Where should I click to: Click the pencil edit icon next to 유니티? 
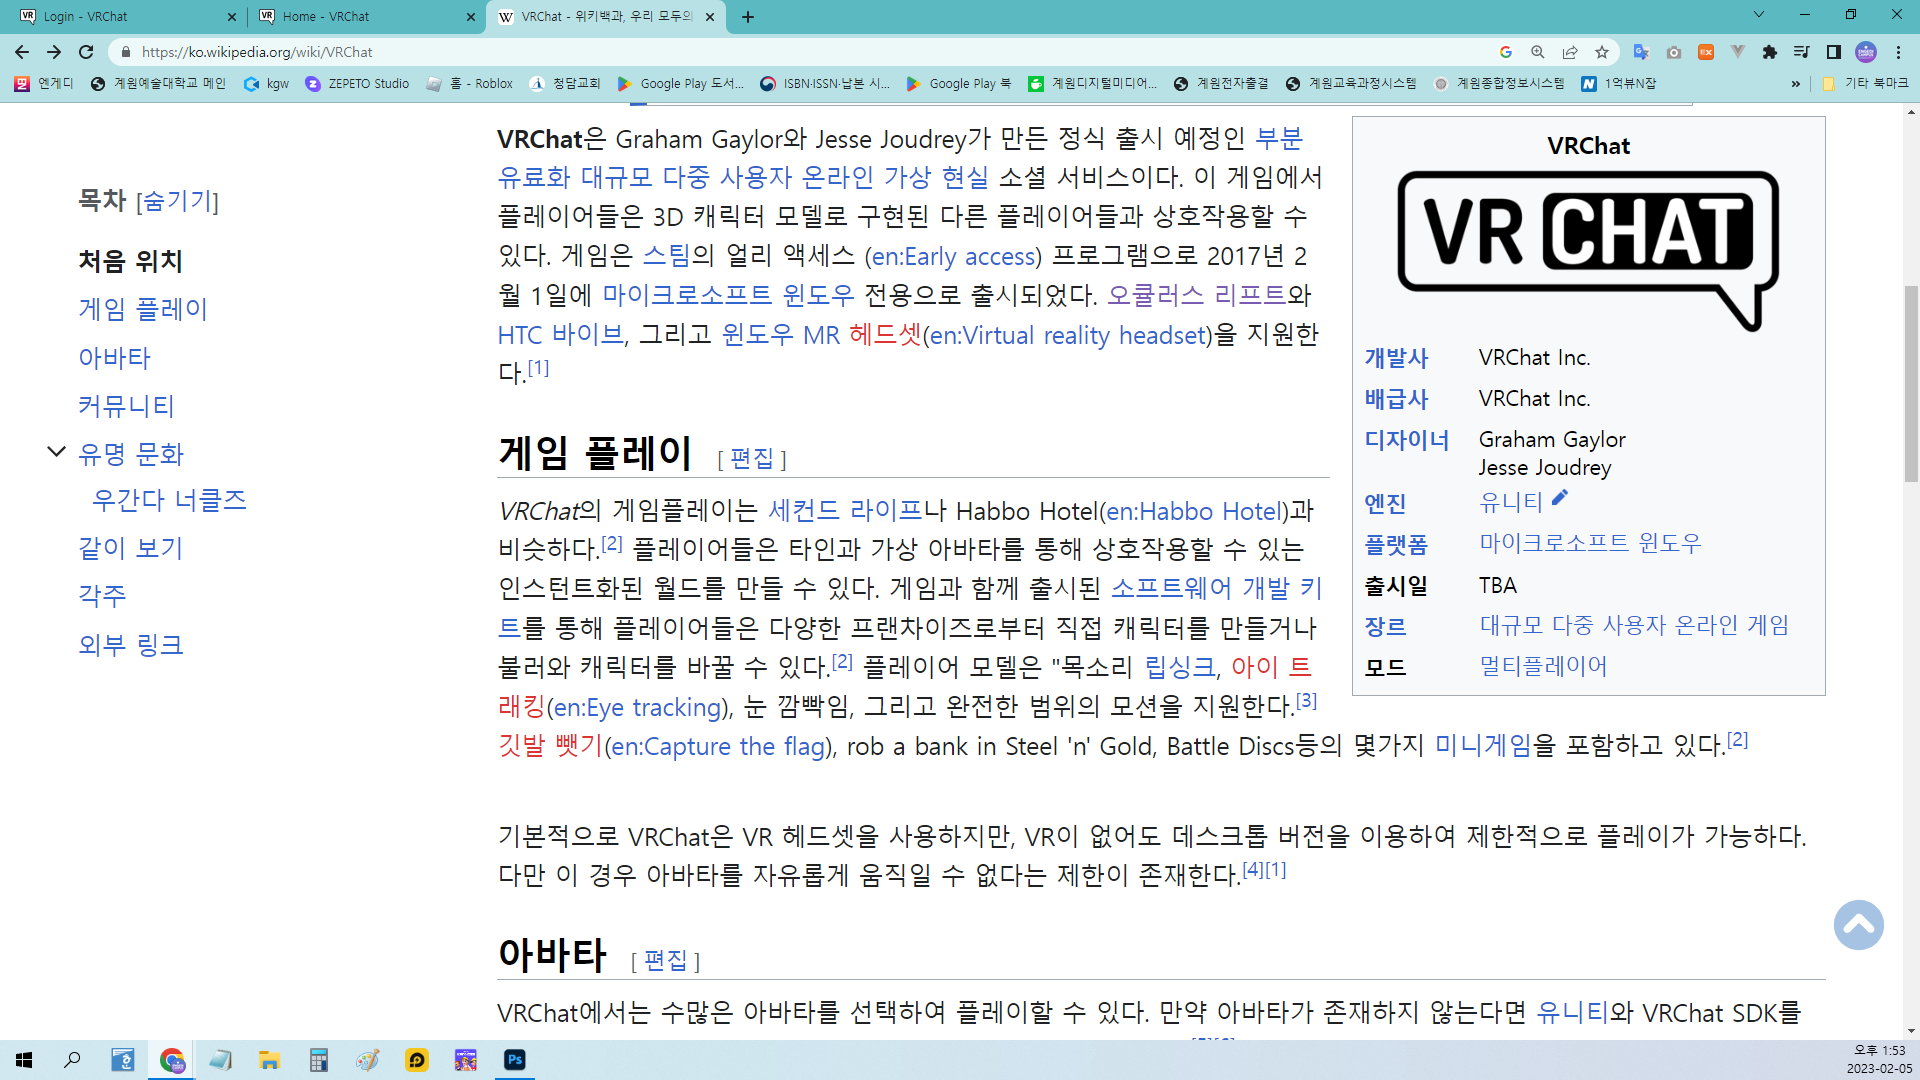(x=1560, y=498)
